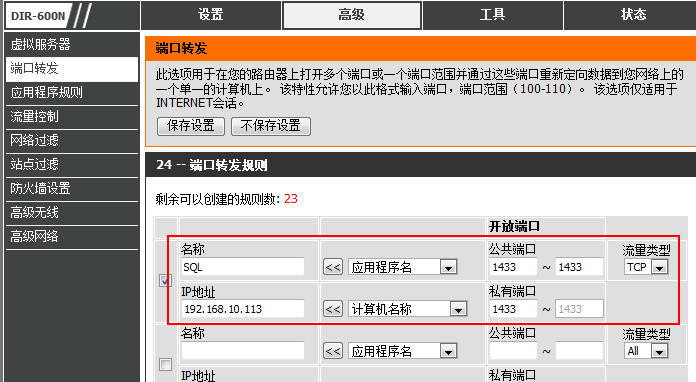Go to 应用程序规则 sidebar item

[72, 93]
